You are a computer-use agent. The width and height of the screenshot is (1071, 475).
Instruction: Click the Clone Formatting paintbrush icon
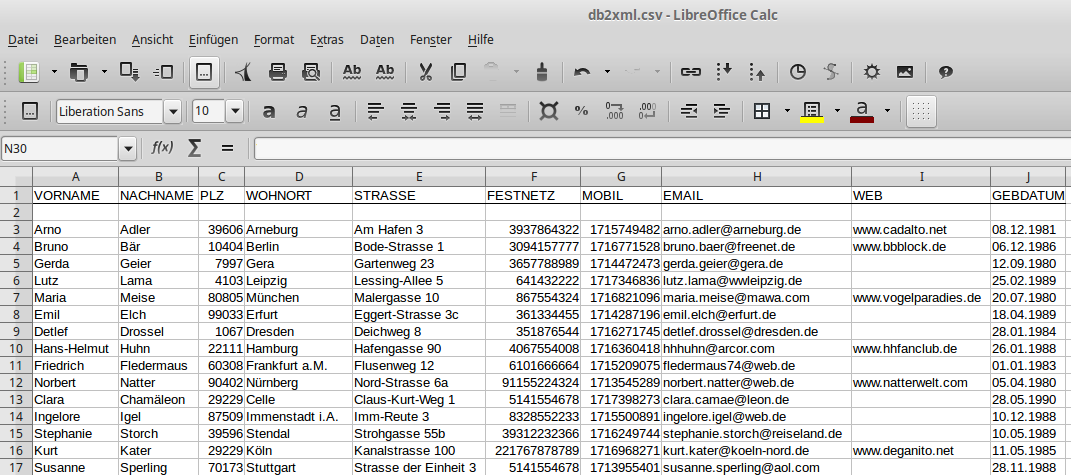point(542,72)
